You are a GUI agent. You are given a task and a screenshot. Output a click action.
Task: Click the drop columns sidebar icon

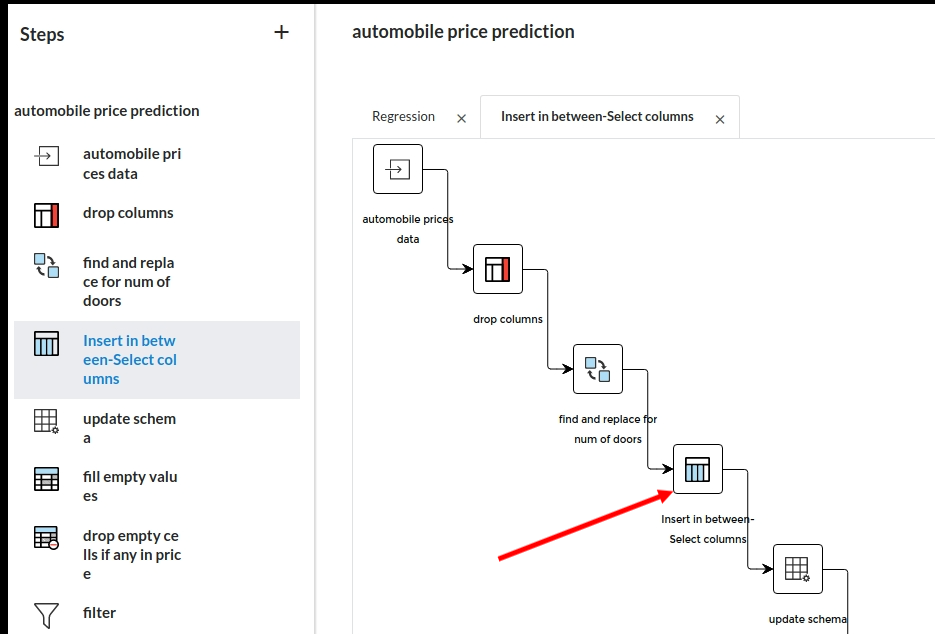pos(47,214)
